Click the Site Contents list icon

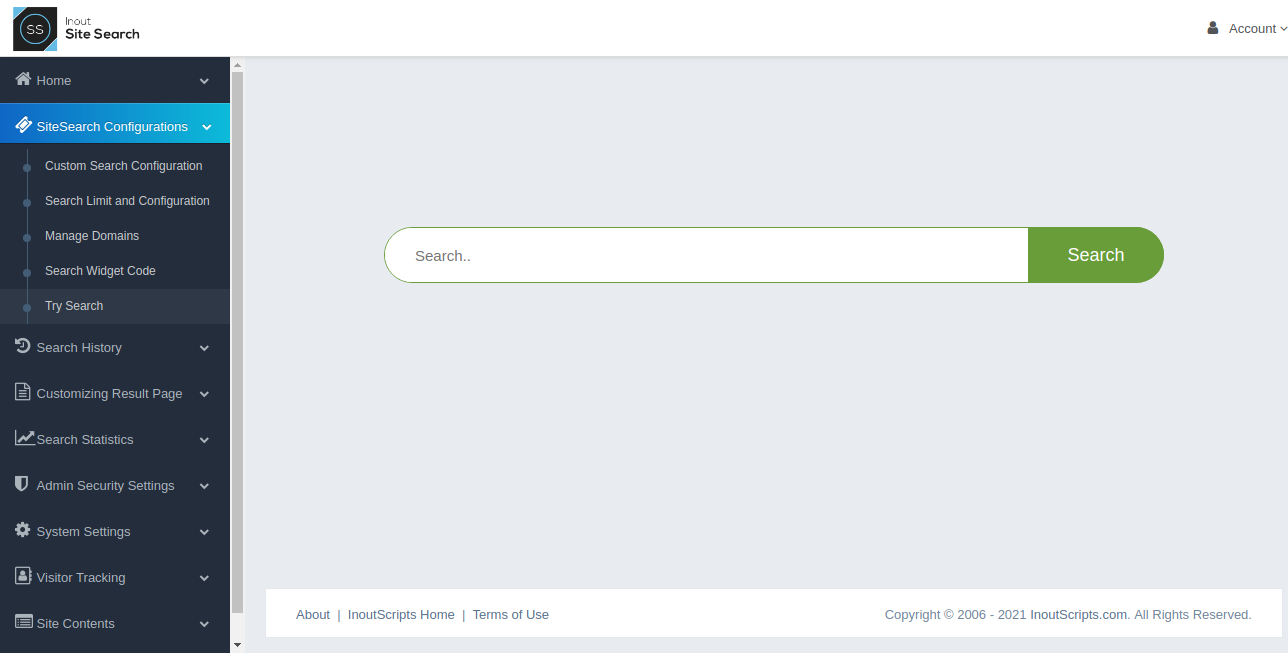(24, 622)
